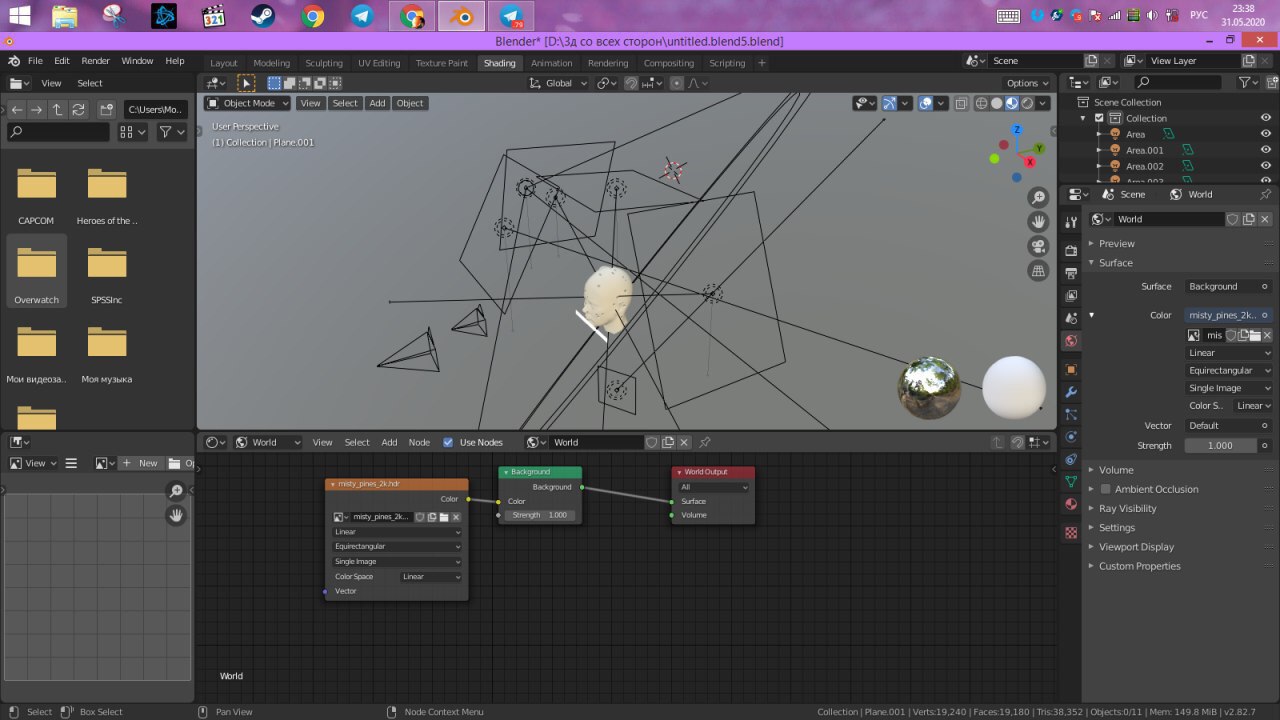
Task: Open the World properties tab
Action: tap(1071, 341)
